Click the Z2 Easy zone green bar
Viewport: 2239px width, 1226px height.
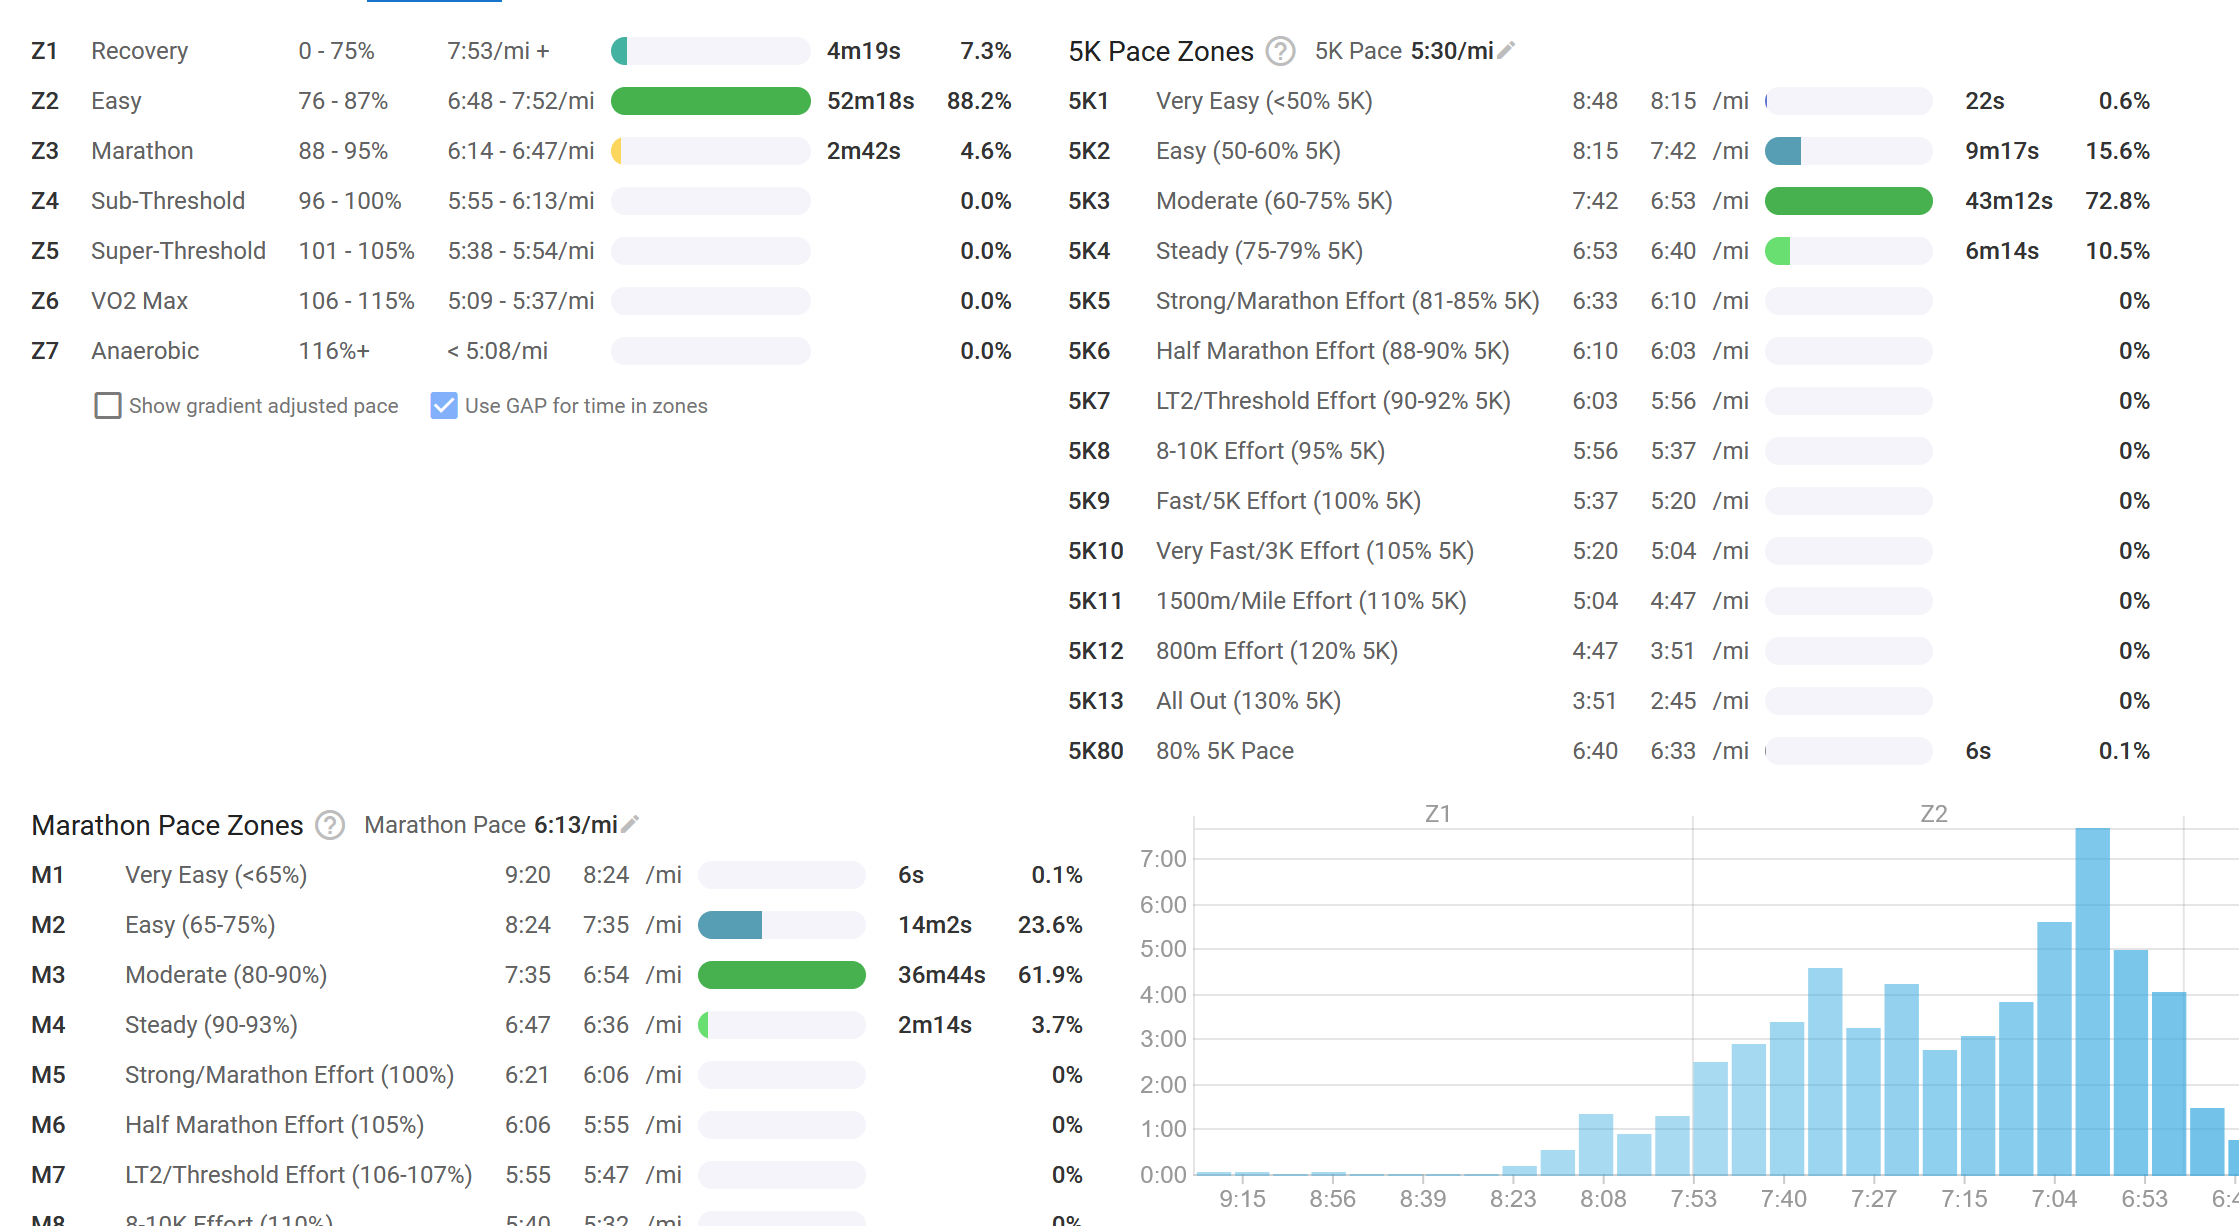[710, 101]
